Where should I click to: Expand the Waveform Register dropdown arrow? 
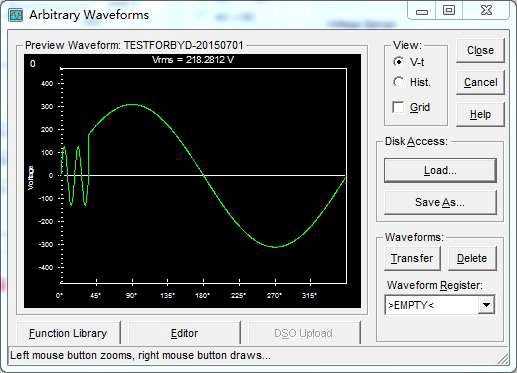[486, 305]
